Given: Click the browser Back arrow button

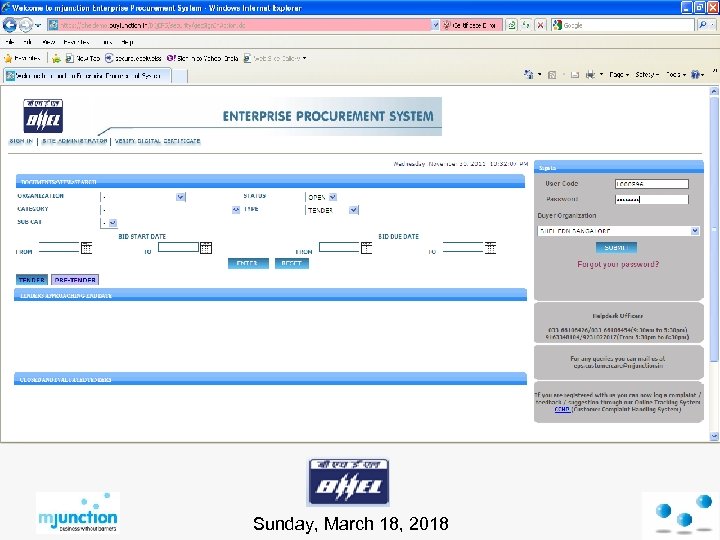Looking at the screenshot, I should pos(9,25).
